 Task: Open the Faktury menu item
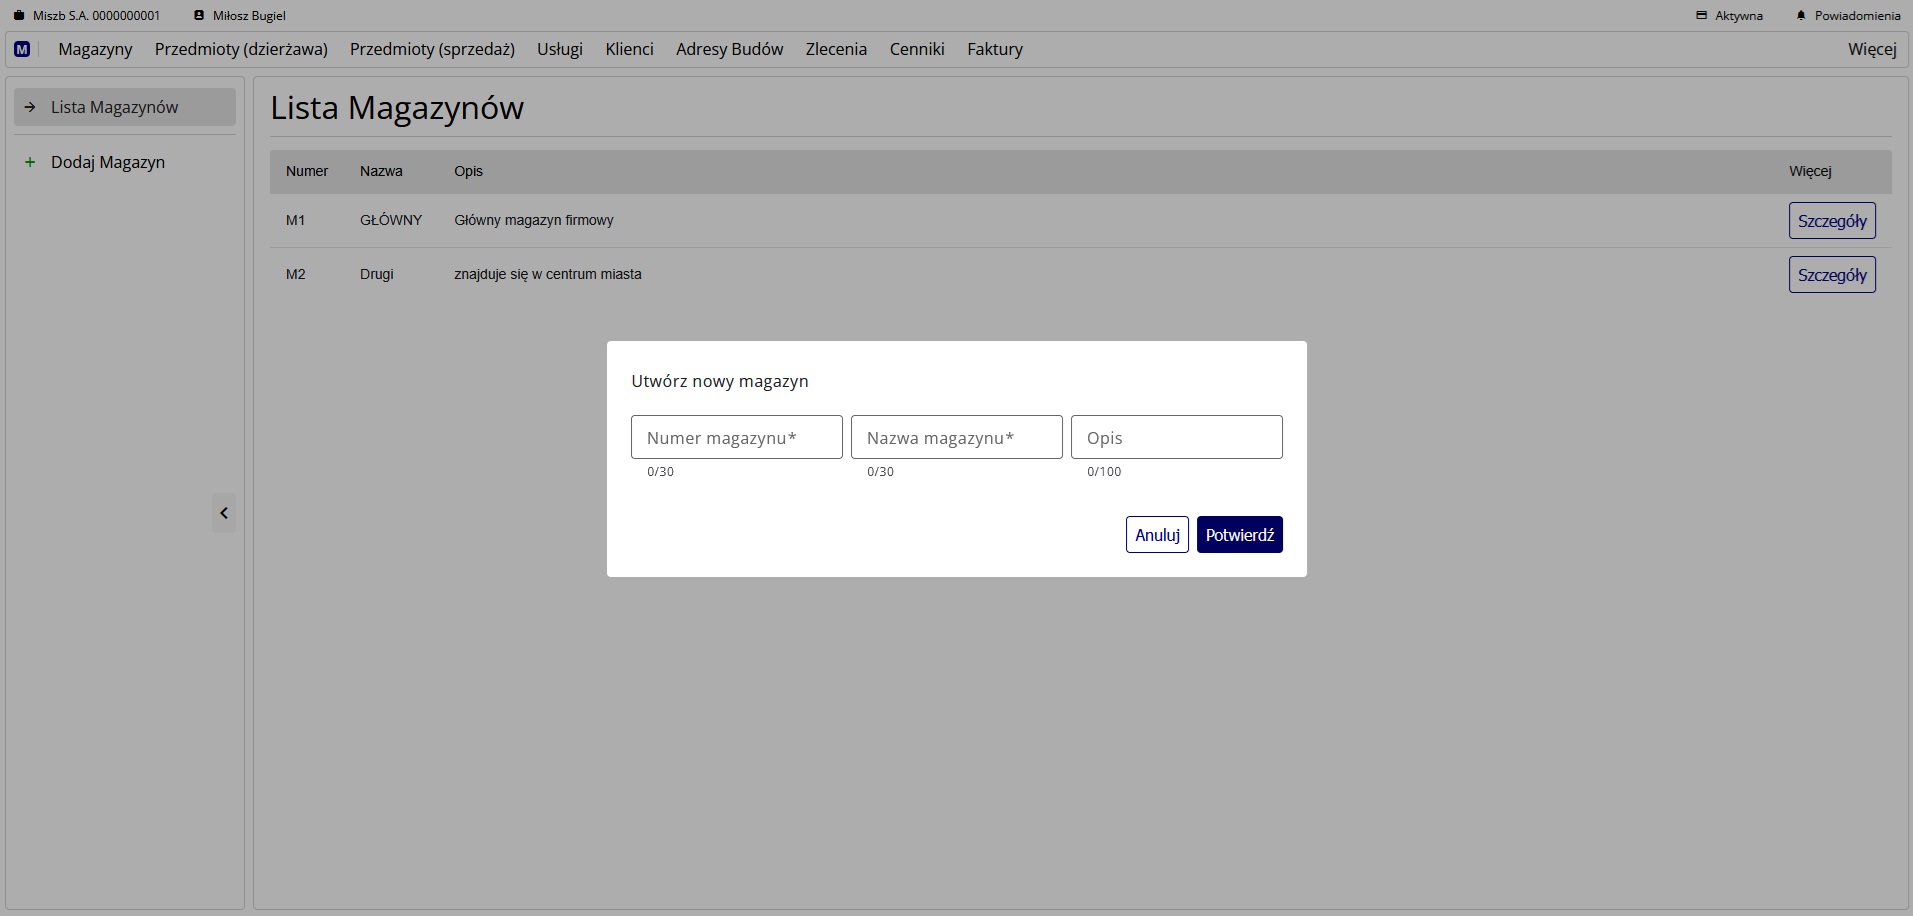tap(994, 49)
